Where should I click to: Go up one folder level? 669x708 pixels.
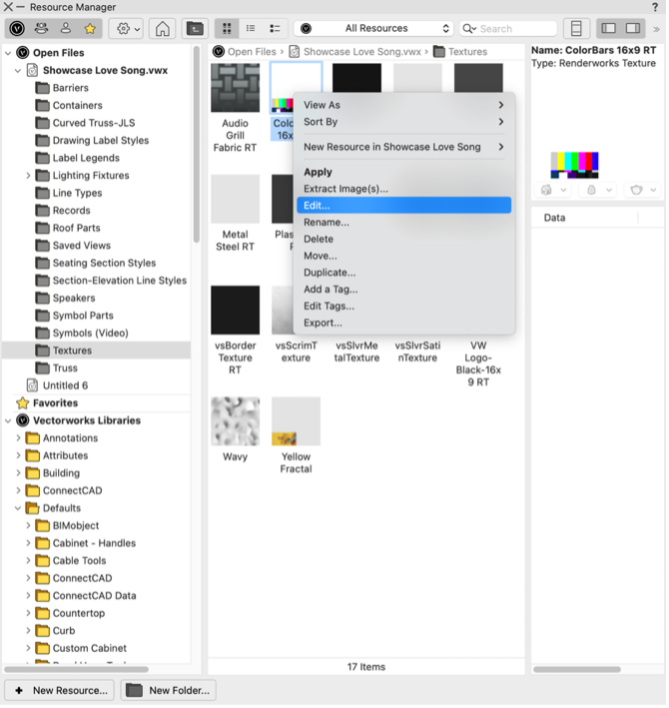click(x=194, y=29)
